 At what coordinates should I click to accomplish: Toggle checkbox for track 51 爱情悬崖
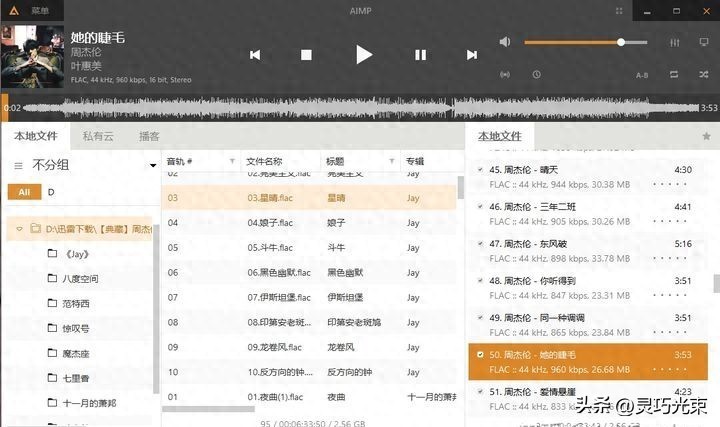click(480, 392)
